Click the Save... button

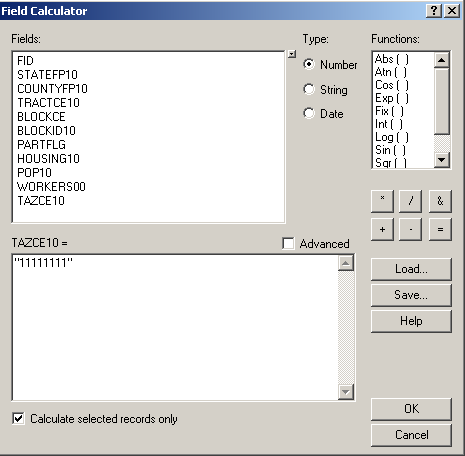pyautogui.click(x=411, y=295)
